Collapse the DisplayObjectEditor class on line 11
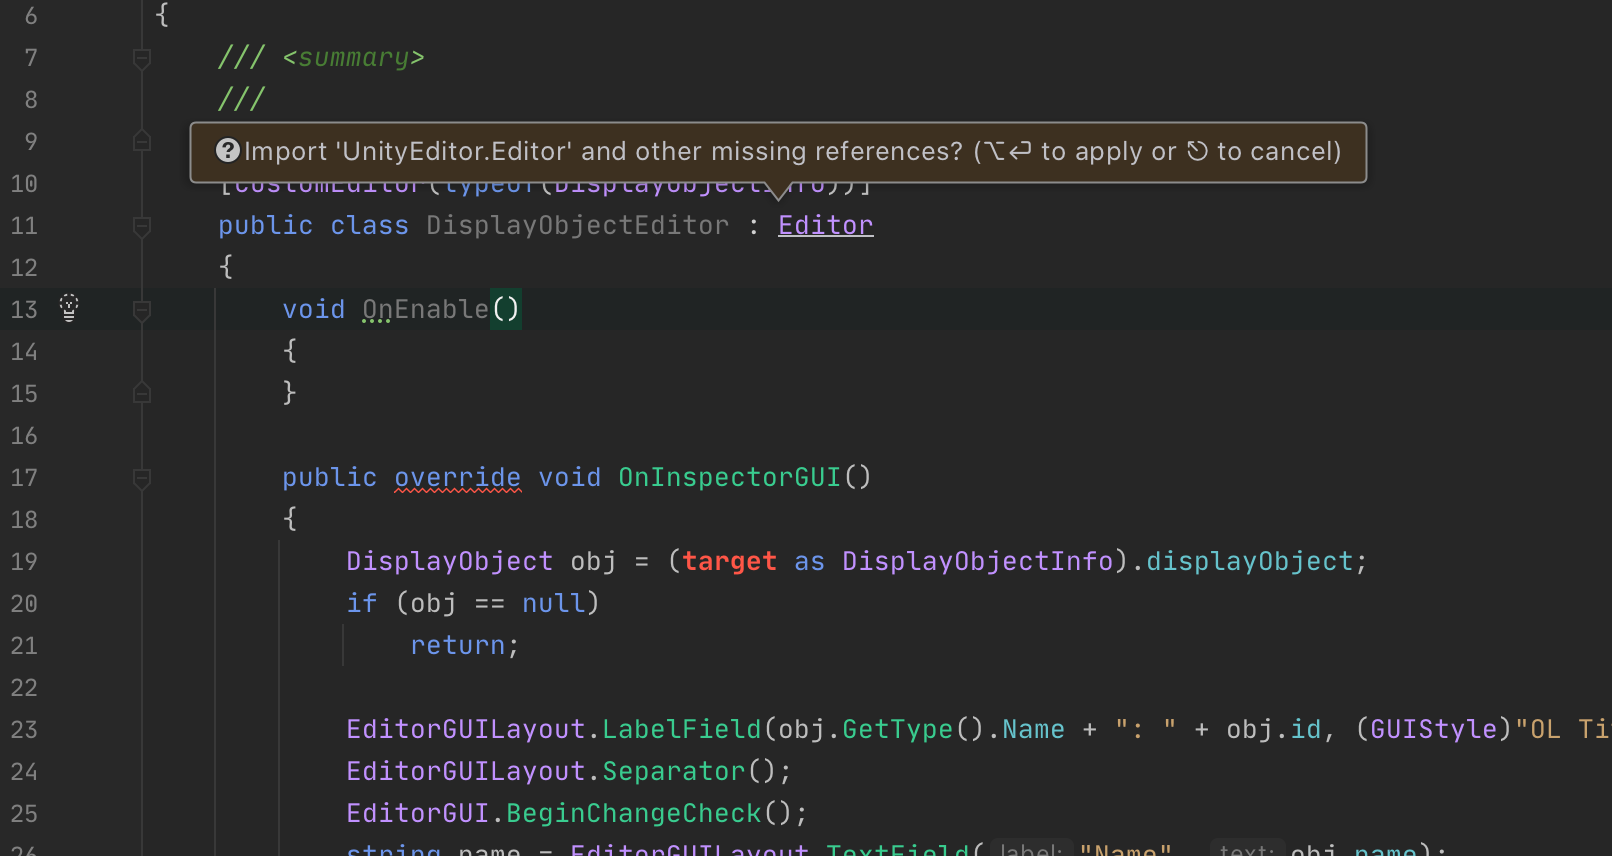Viewport: 1612px width, 856px height. tap(142, 226)
